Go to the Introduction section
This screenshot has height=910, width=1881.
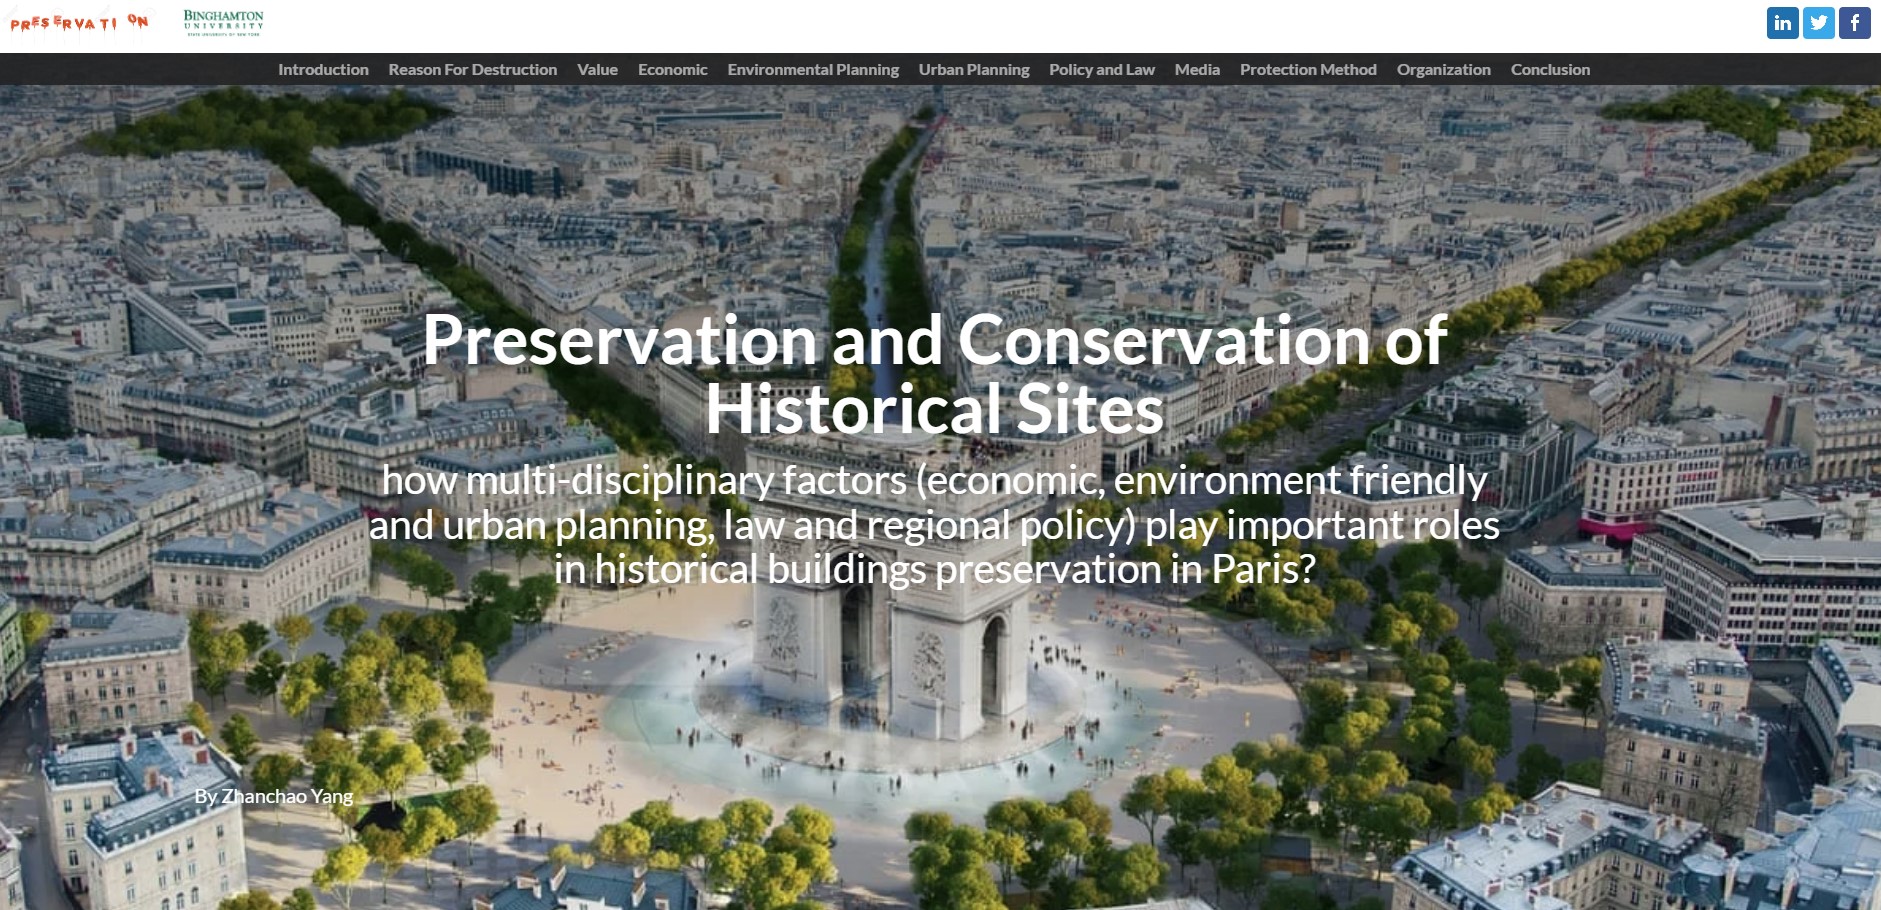tap(323, 69)
